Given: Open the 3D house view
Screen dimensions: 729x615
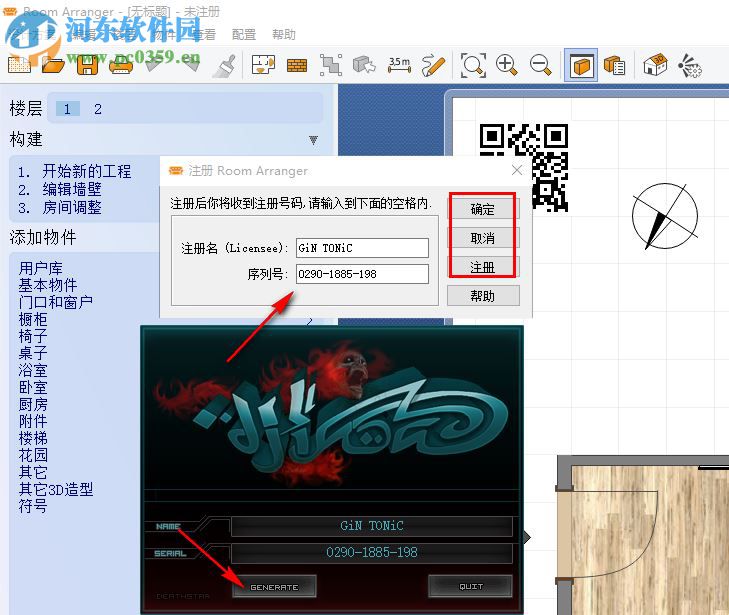Looking at the screenshot, I should [655, 65].
